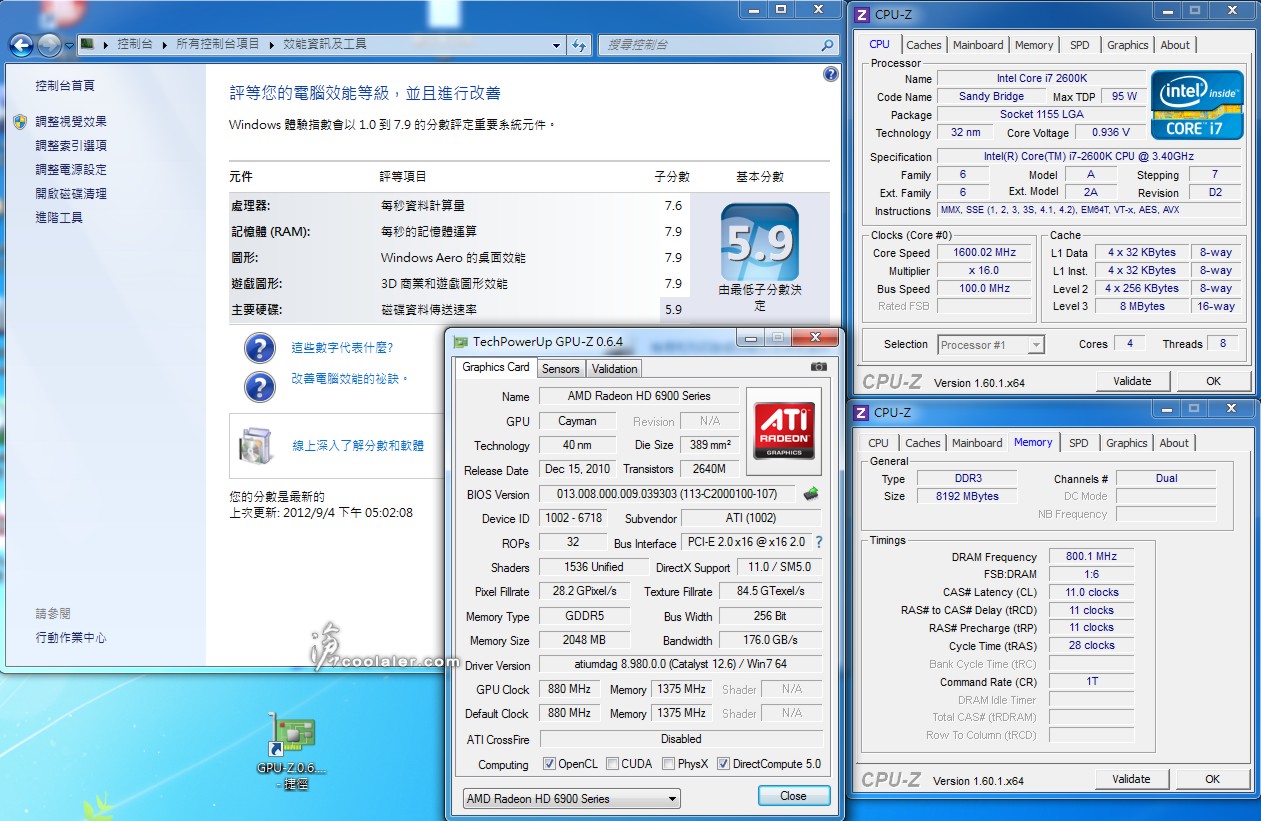
Task: Toggle the DirectCompute 5.0 checkbox
Action: (x=724, y=764)
